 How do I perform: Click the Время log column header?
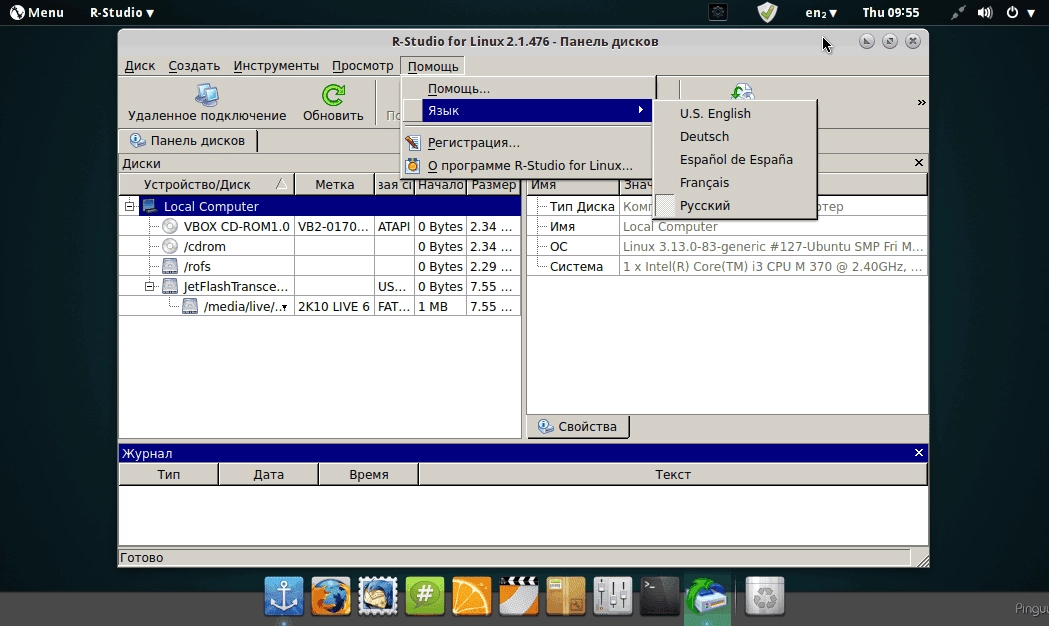[x=369, y=474]
